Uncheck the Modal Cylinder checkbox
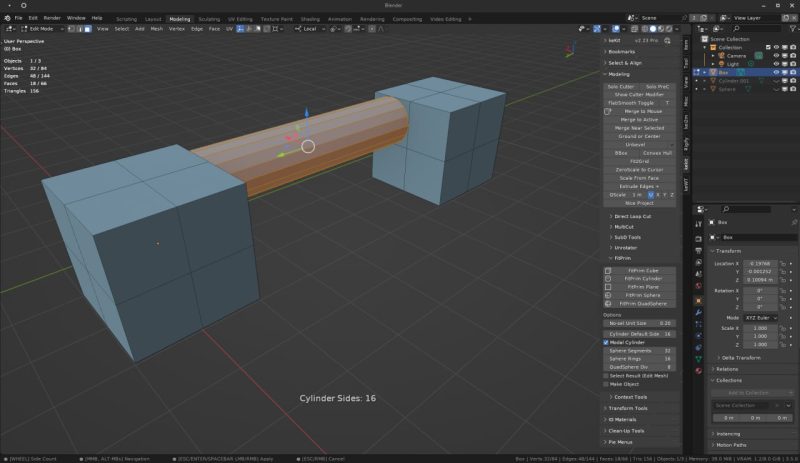Screen dimensions: 800x463 pyautogui.click(x=606, y=342)
